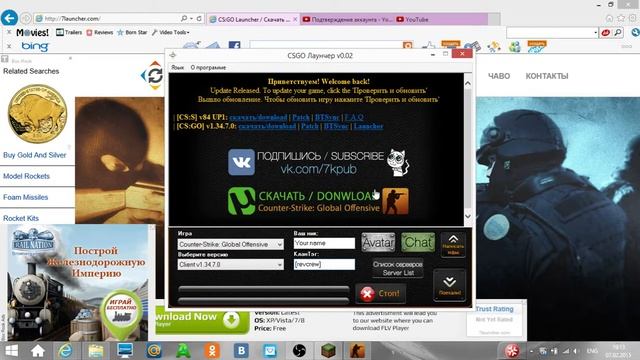Open the browser Home icon
The height and width of the screenshot is (360, 640).
click(x=609, y=18)
